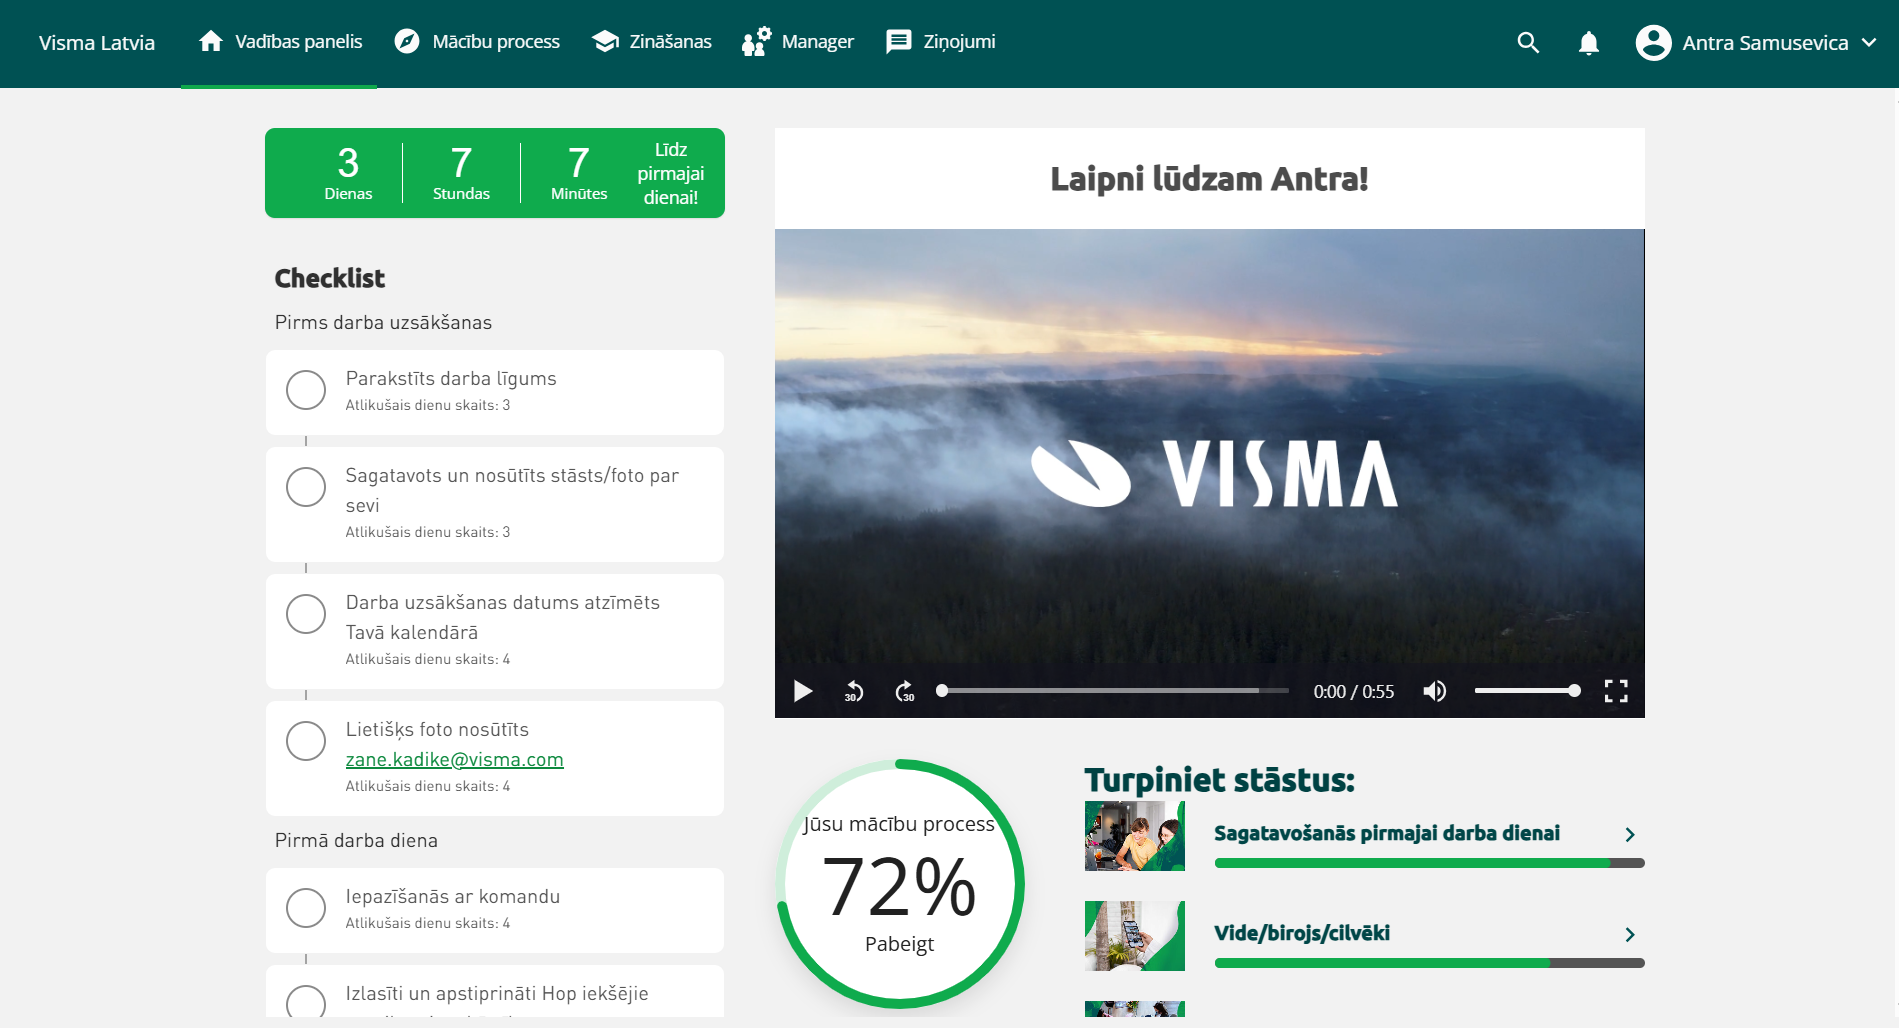Go to Vadības panelis tab

(x=279, y=42)
